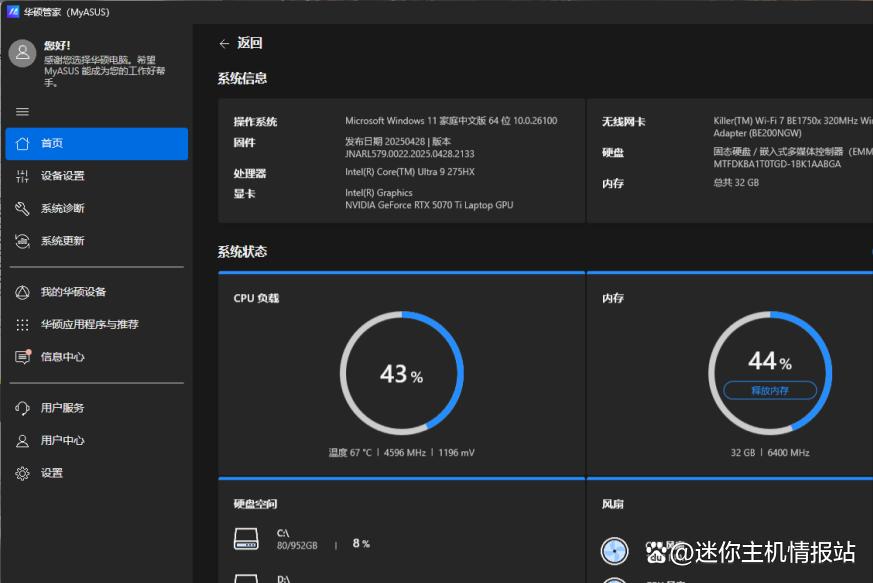Click disk model MTFDKBA1T0TGD-1BK1AABGA

pyautogui.click(x=777, y=164)
